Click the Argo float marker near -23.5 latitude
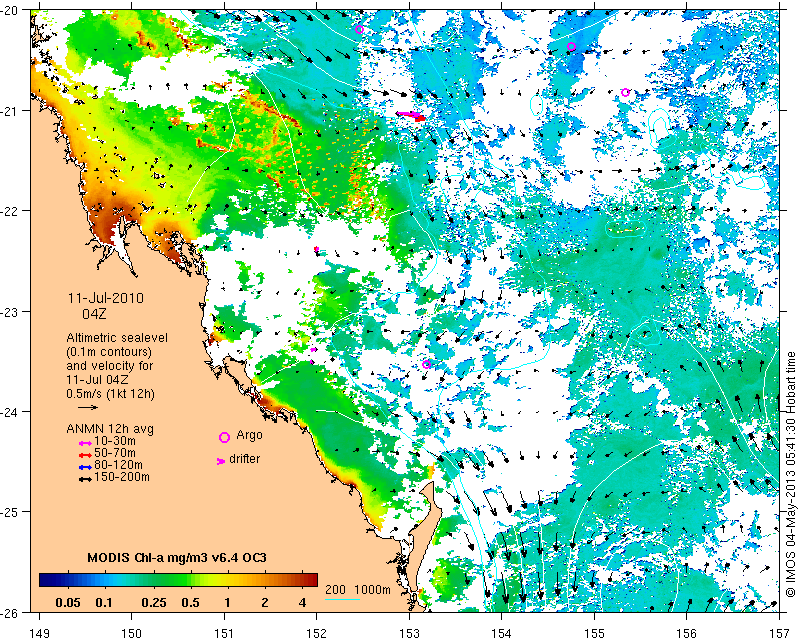 (x=427, y=364)
